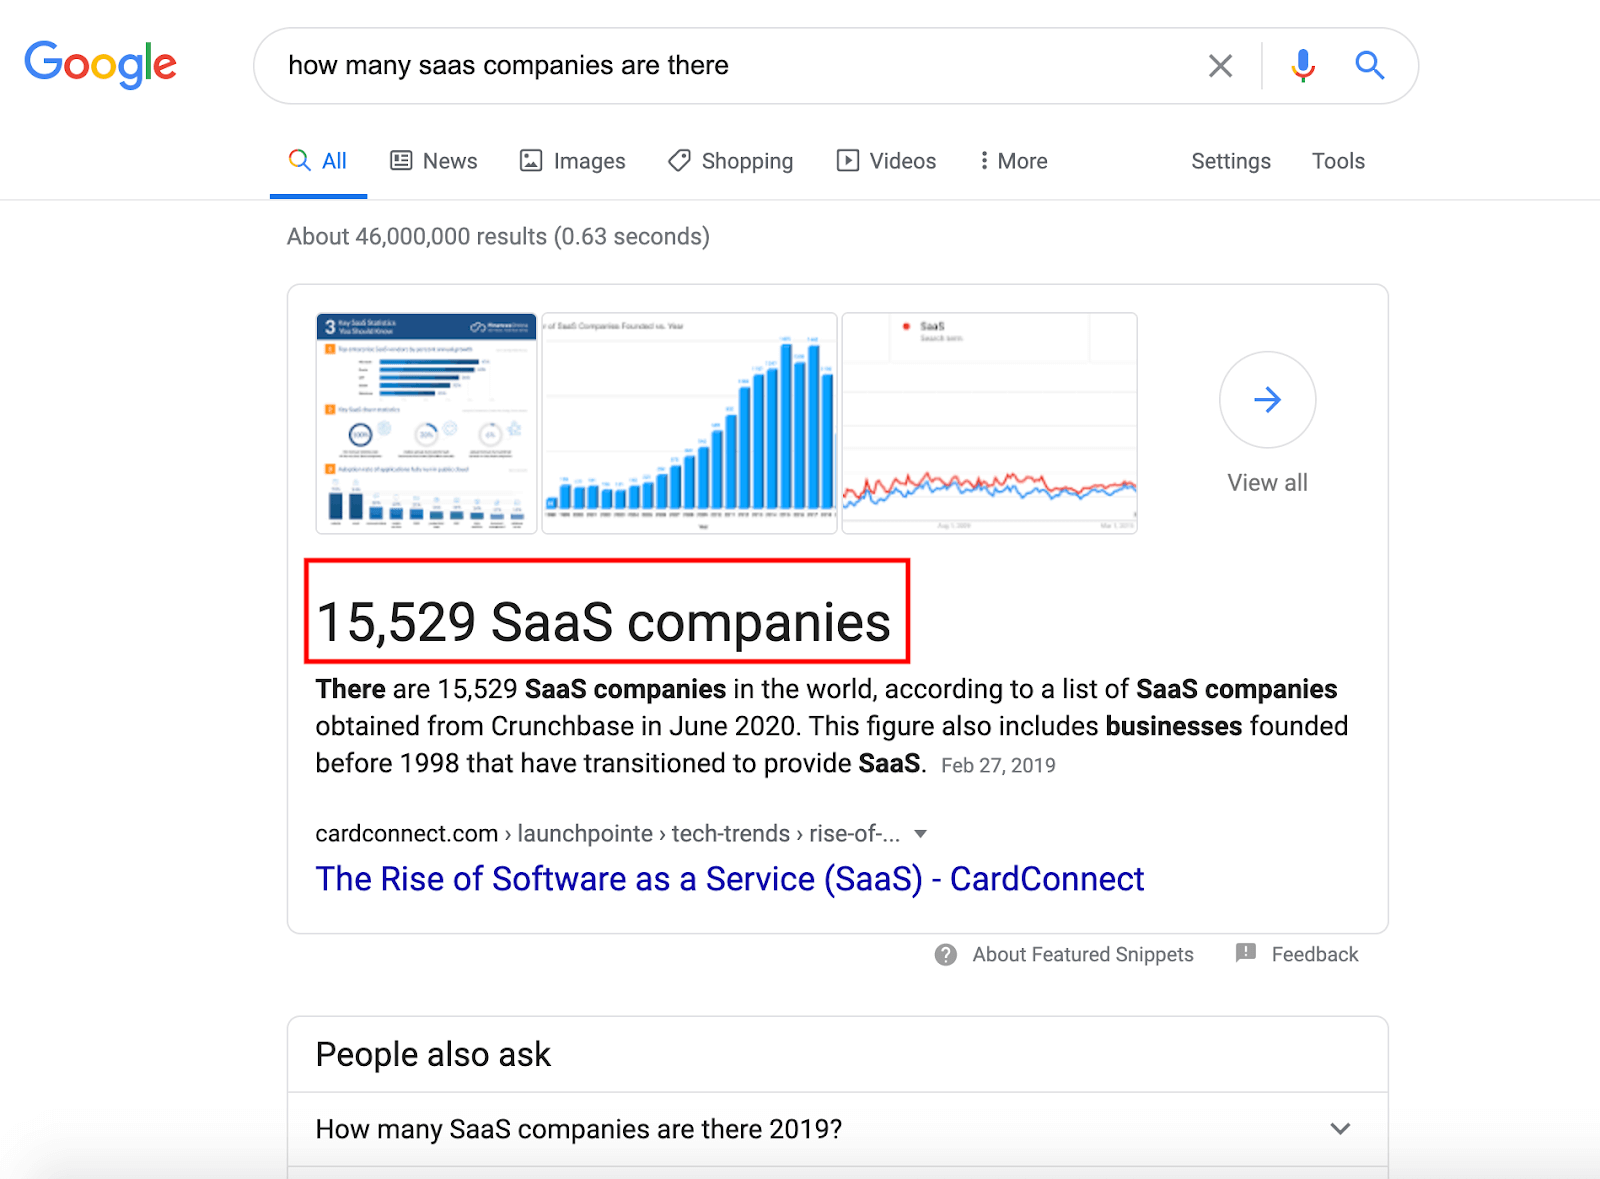Open the More options menu
The image size is (1600, 1179).
(x=1013, y=161)
